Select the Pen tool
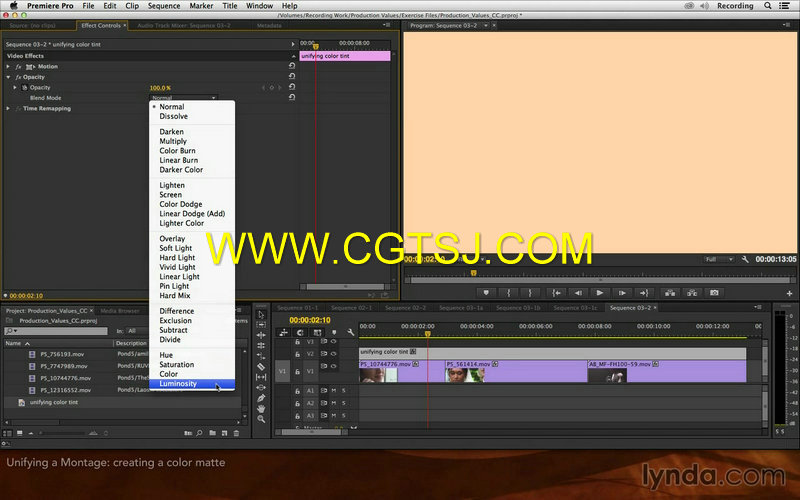 coord(261,398)
